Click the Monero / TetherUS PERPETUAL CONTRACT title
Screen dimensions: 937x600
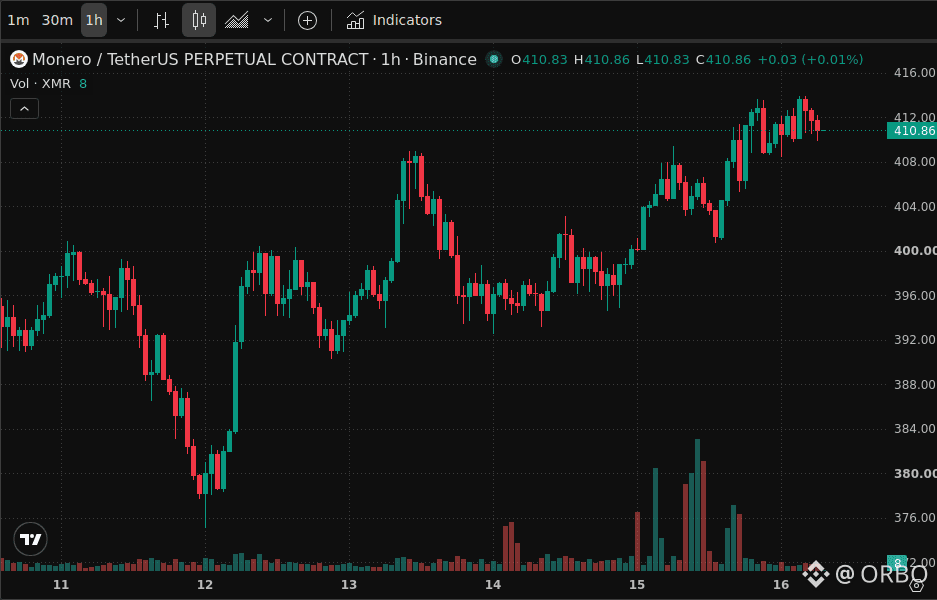(x=200, y=59)
